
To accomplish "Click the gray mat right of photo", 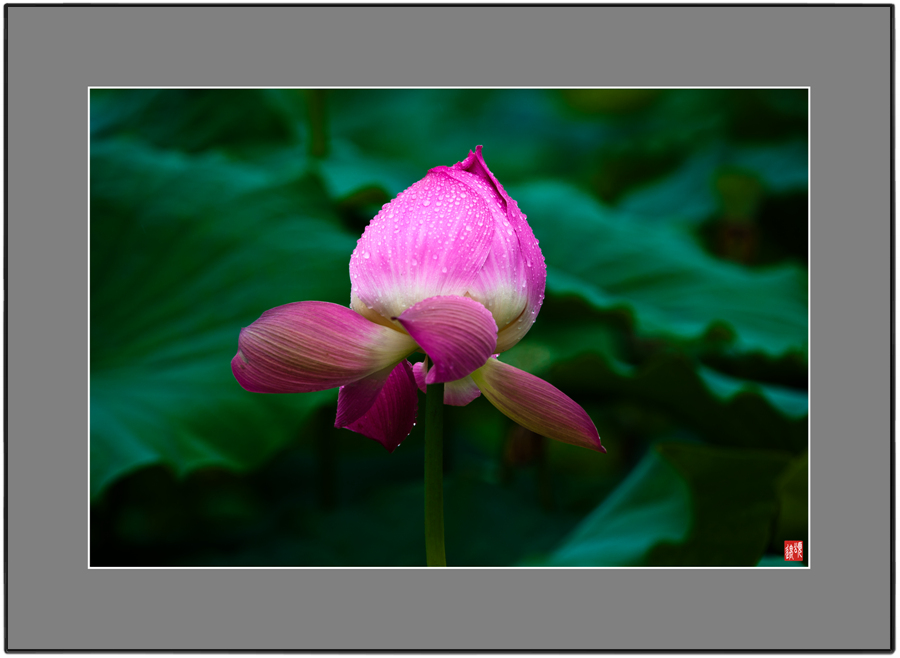I will pos(850,330).
